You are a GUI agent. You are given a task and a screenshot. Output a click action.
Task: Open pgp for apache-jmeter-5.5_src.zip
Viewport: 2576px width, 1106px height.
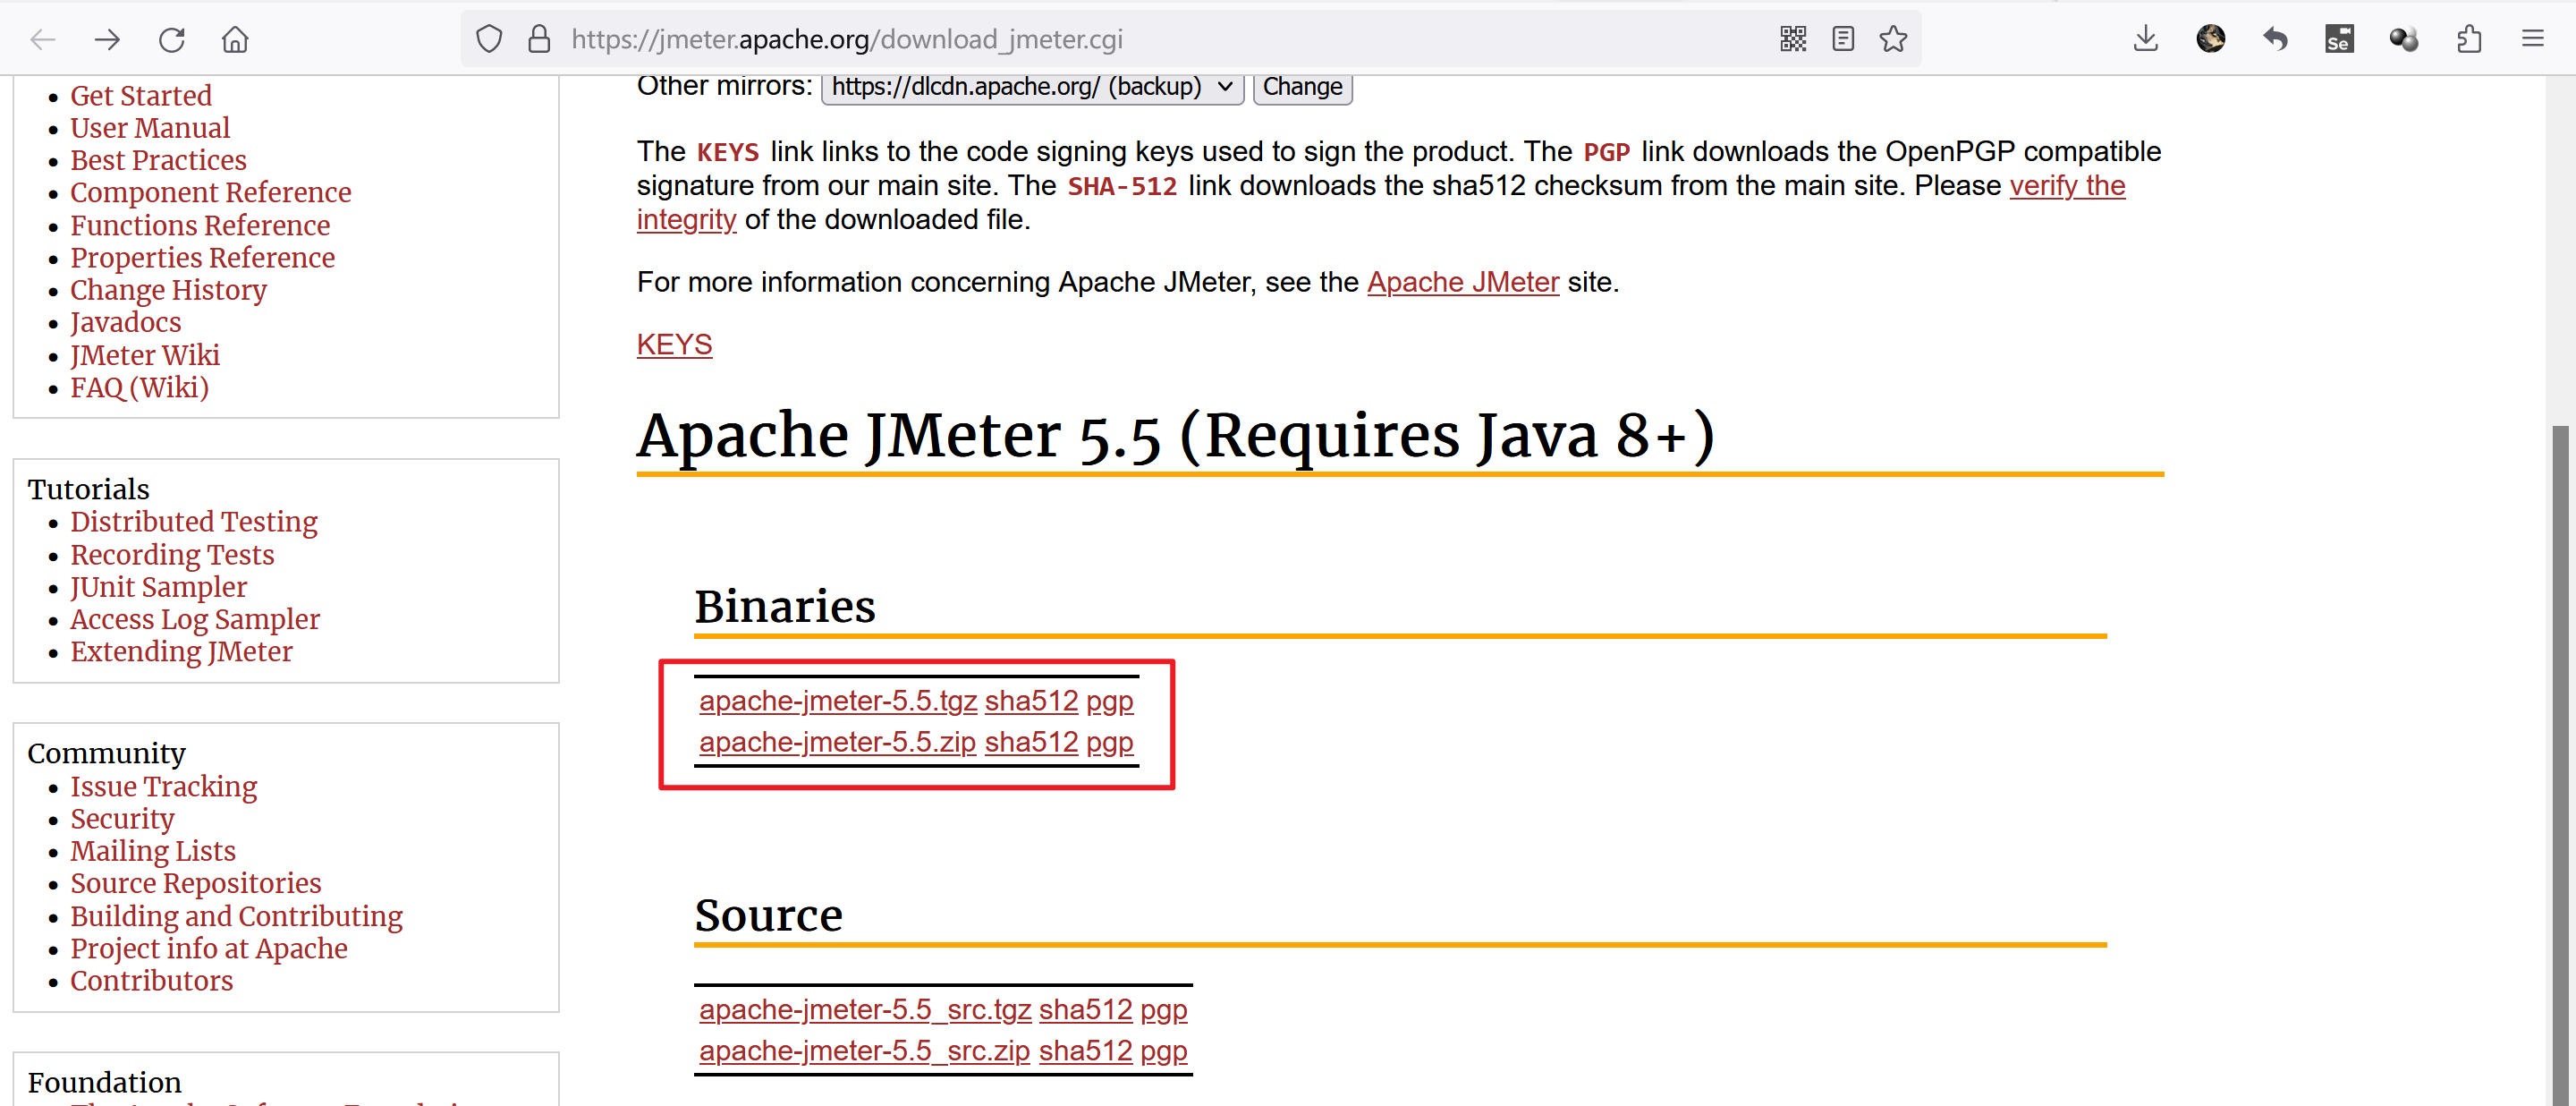(x=1163, y=1051)
